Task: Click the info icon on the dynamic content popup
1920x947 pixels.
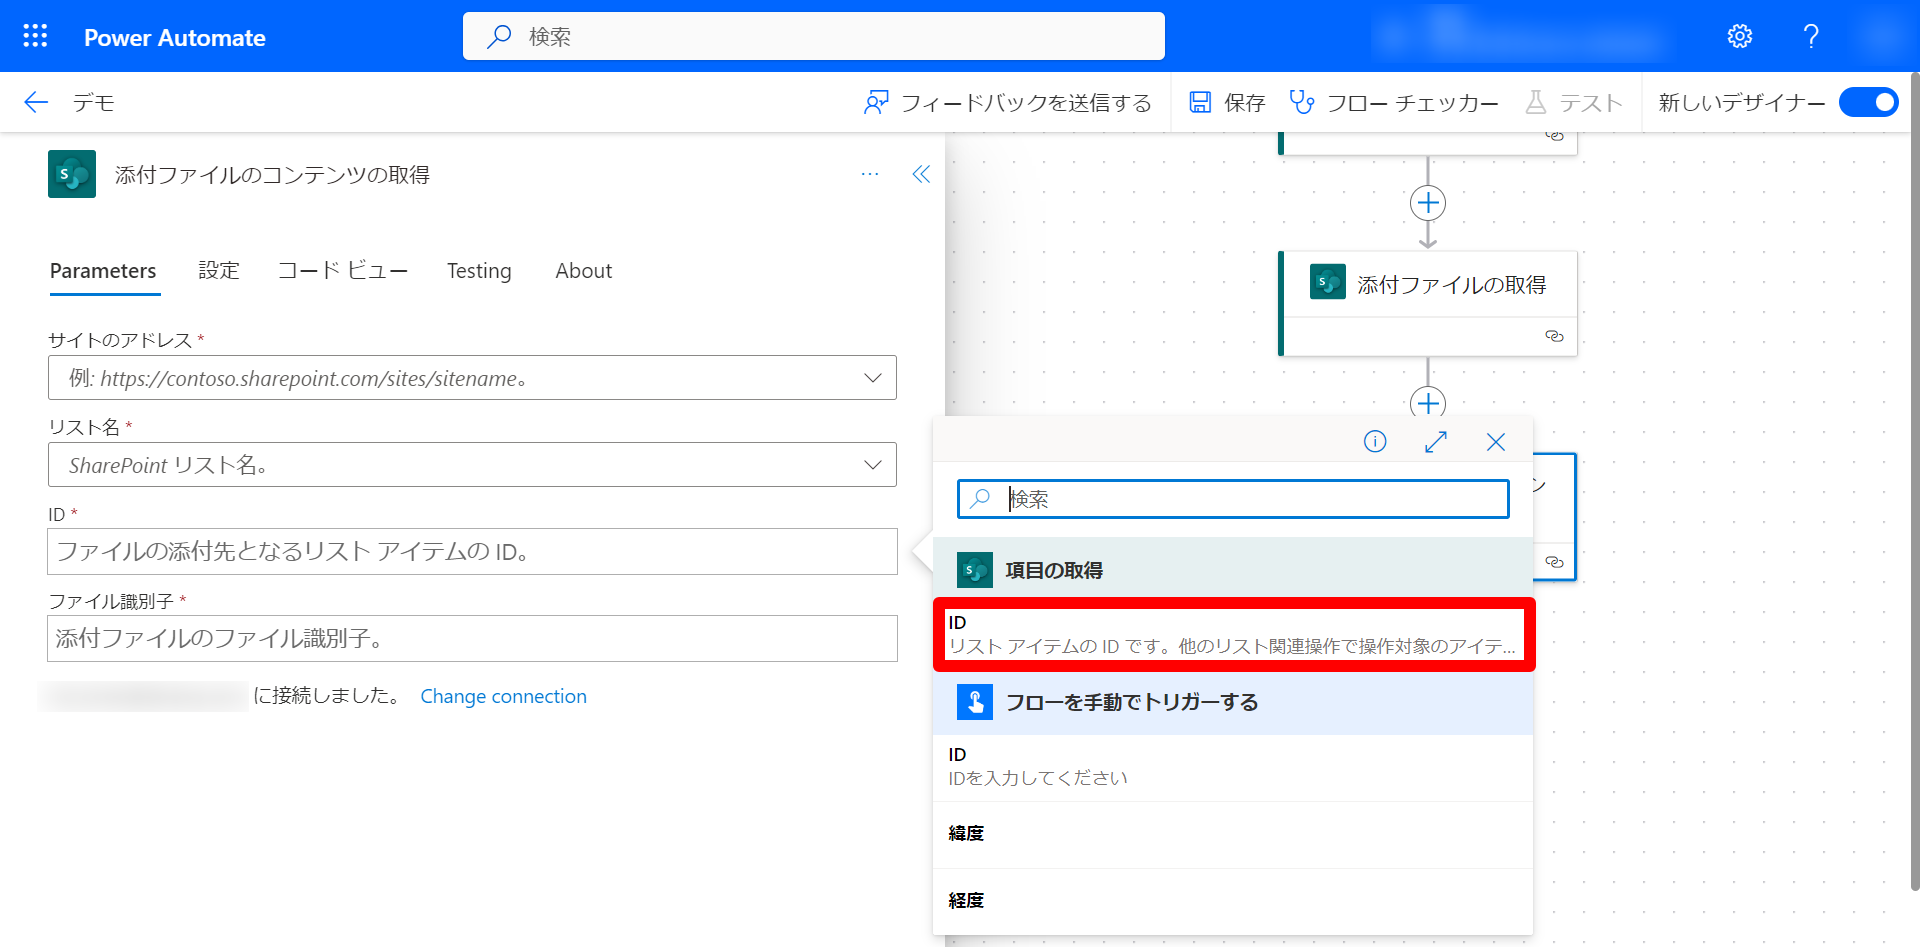Action: click(1375, 441)
